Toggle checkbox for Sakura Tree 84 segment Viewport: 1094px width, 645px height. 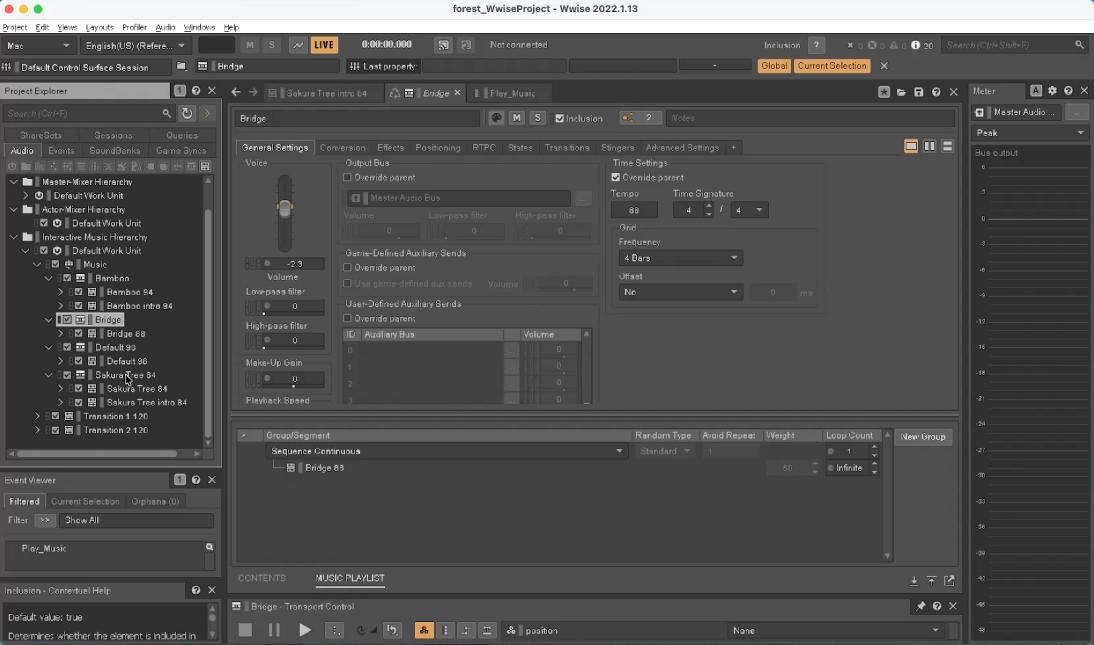pyautogui.click(x=79, y=389)
